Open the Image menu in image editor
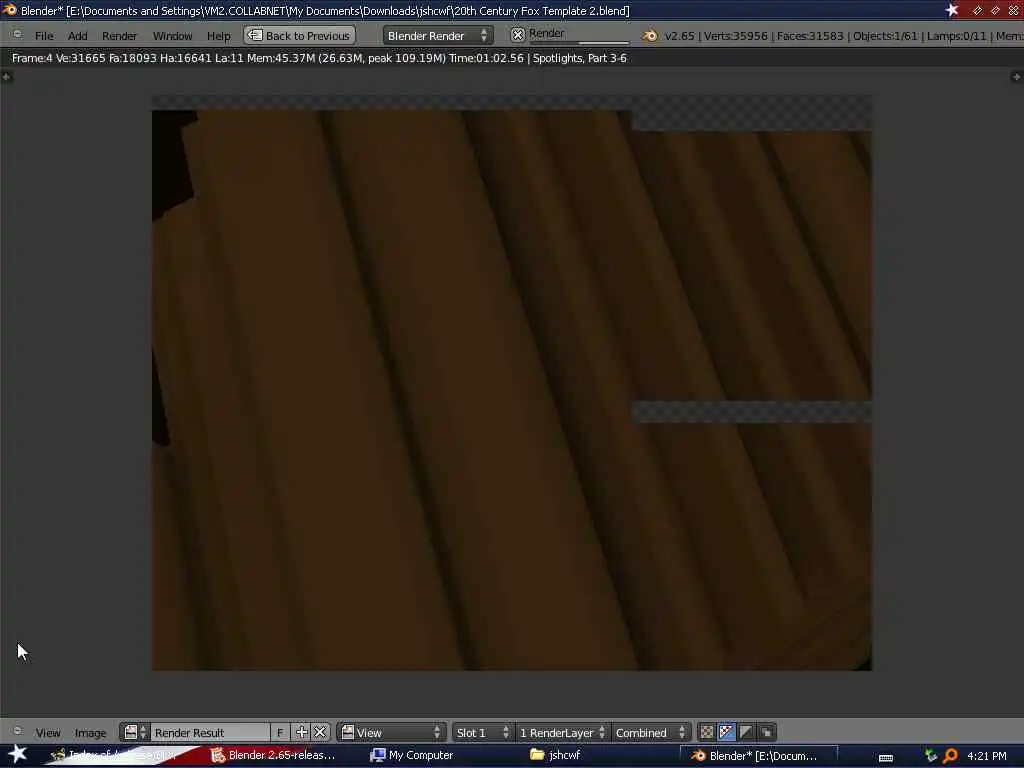Viewport: 1024px width, 768px height. coord(90,733)
